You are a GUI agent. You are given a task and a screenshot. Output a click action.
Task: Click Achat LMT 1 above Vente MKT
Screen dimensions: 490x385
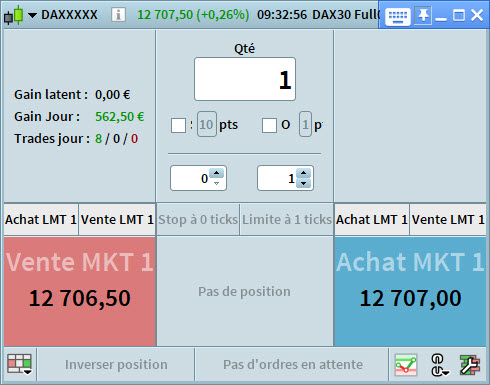(x=41, y=220)
